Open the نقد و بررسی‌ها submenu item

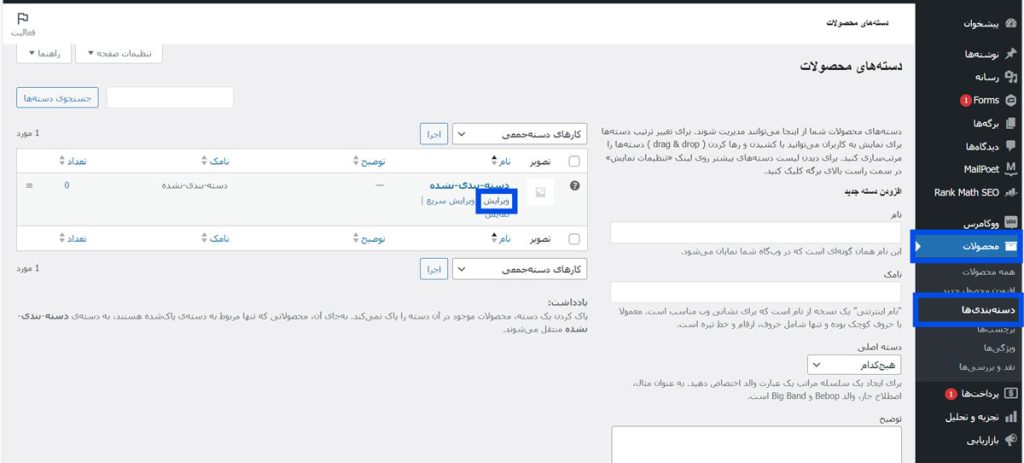tap(987, 367)
